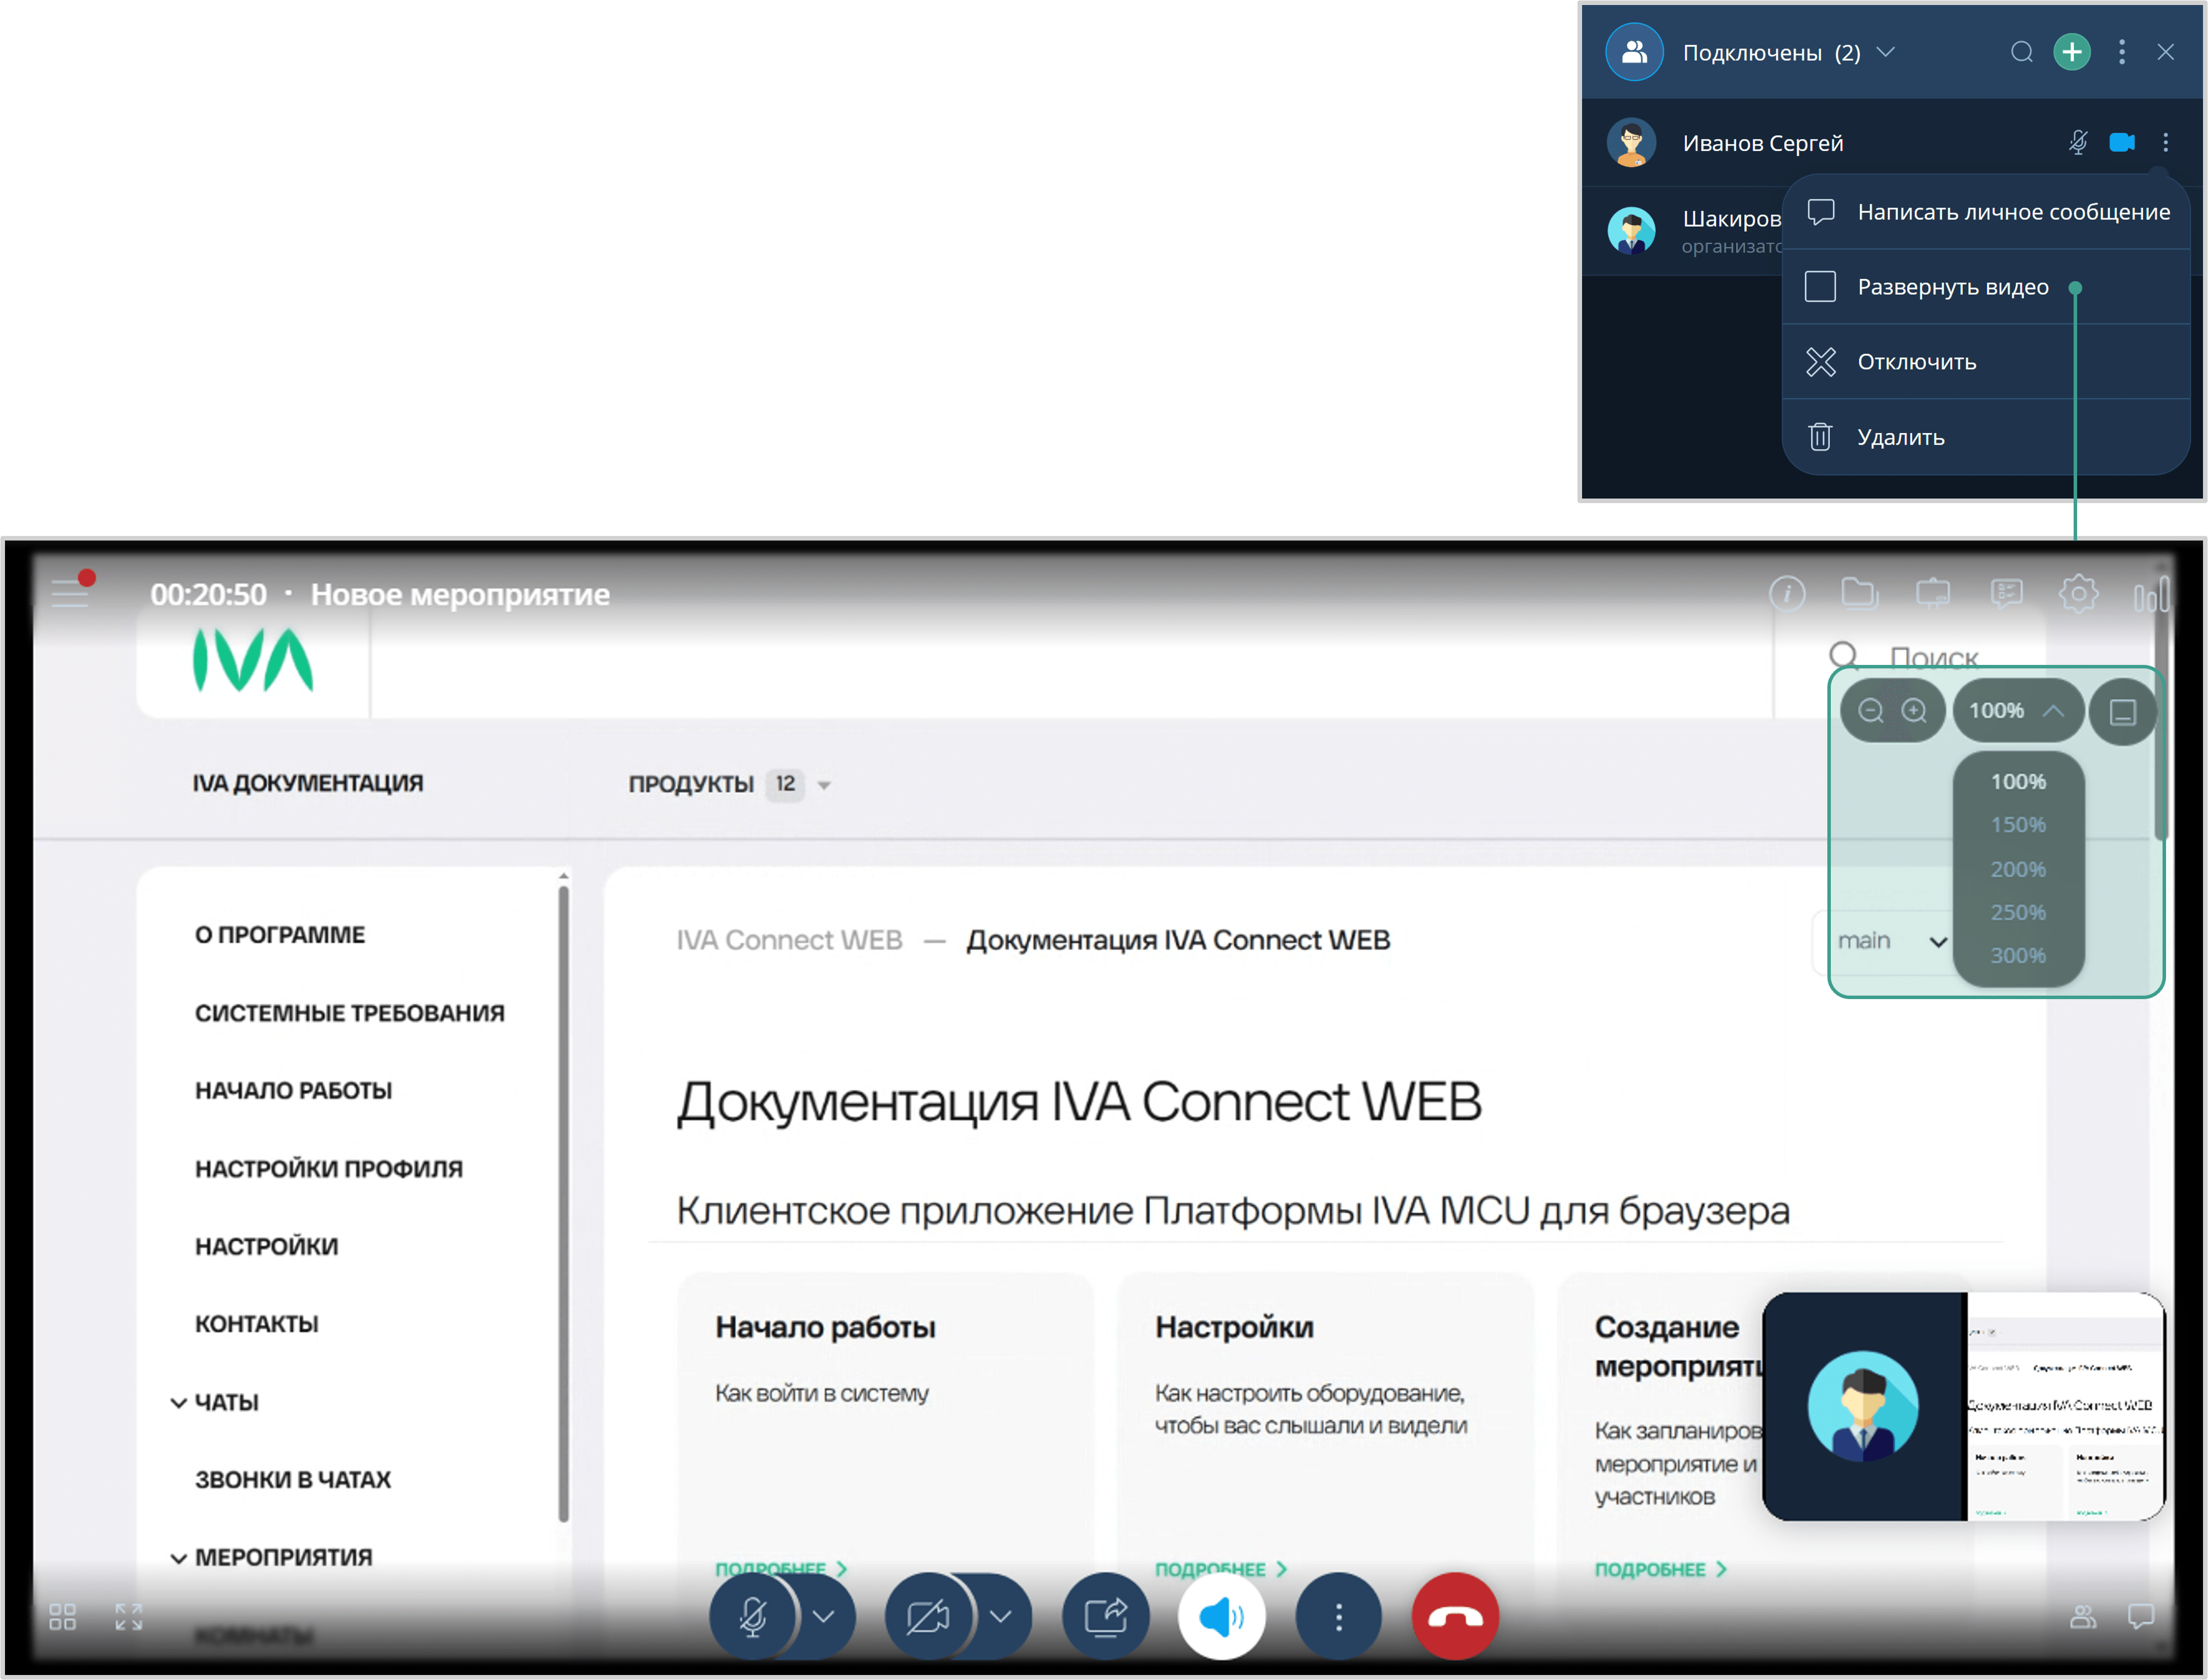This screenshot has width=2208, height=1680.
Task: Expand the microphone options chevron
Action: click(824, 1617)
